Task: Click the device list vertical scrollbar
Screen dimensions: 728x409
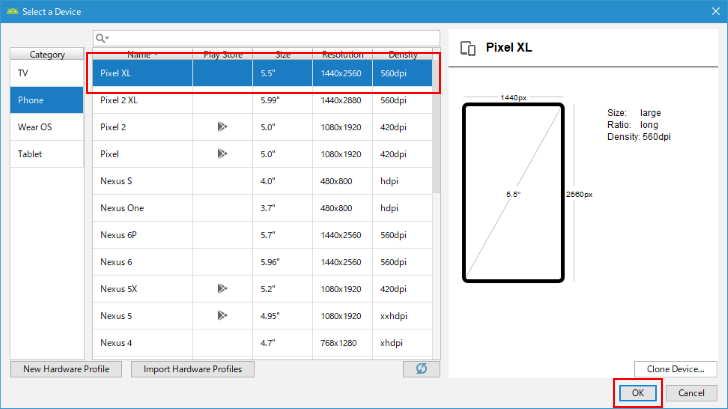Action: click(x=436, y=125)
